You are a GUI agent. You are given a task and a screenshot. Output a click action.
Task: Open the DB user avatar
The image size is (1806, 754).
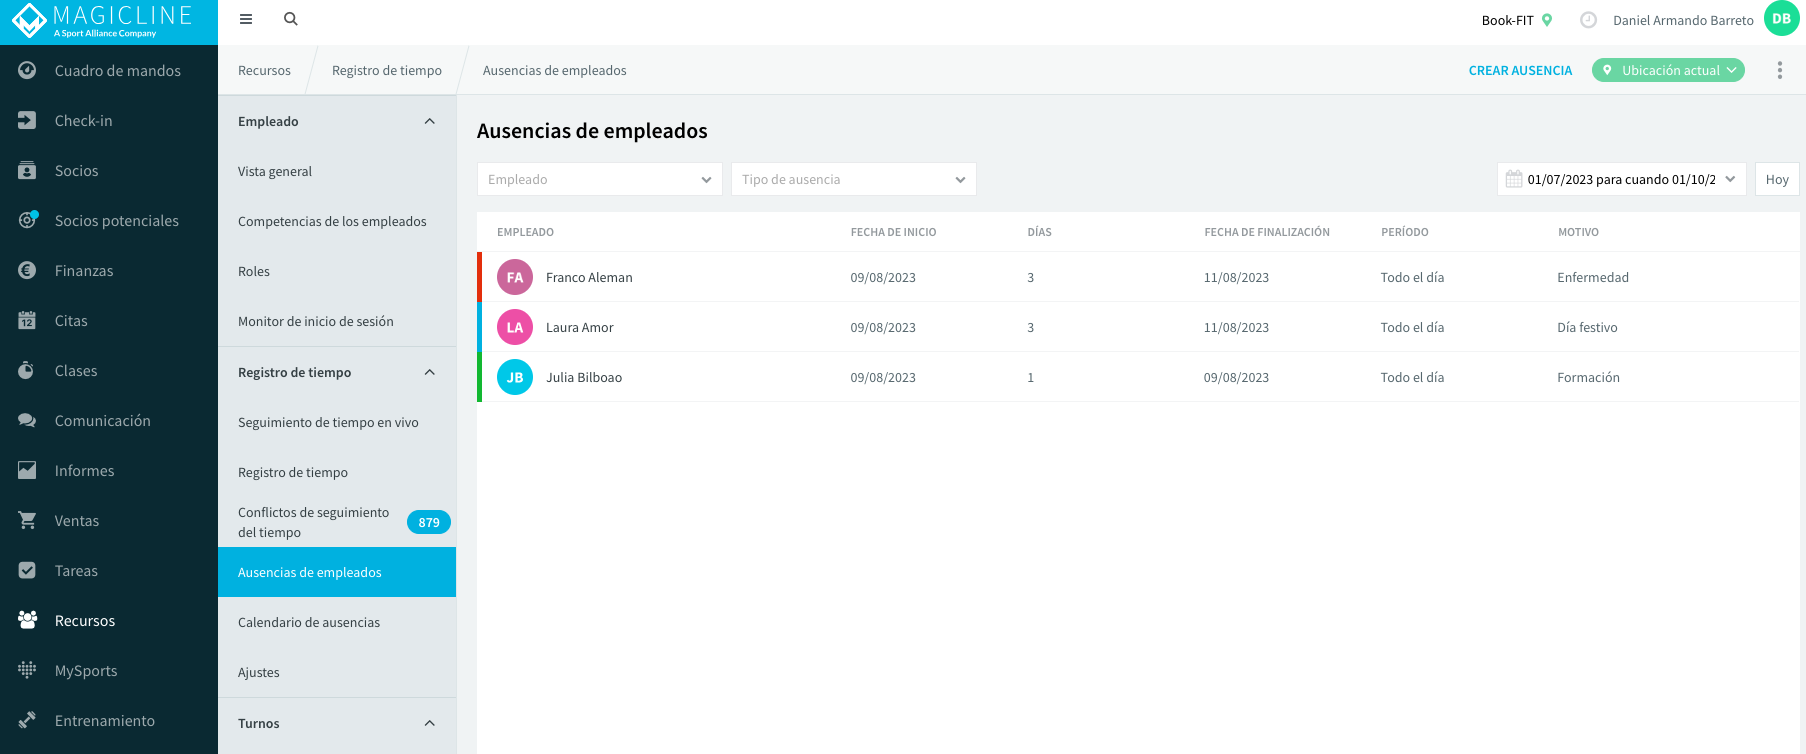click(x=1782, y=19)
